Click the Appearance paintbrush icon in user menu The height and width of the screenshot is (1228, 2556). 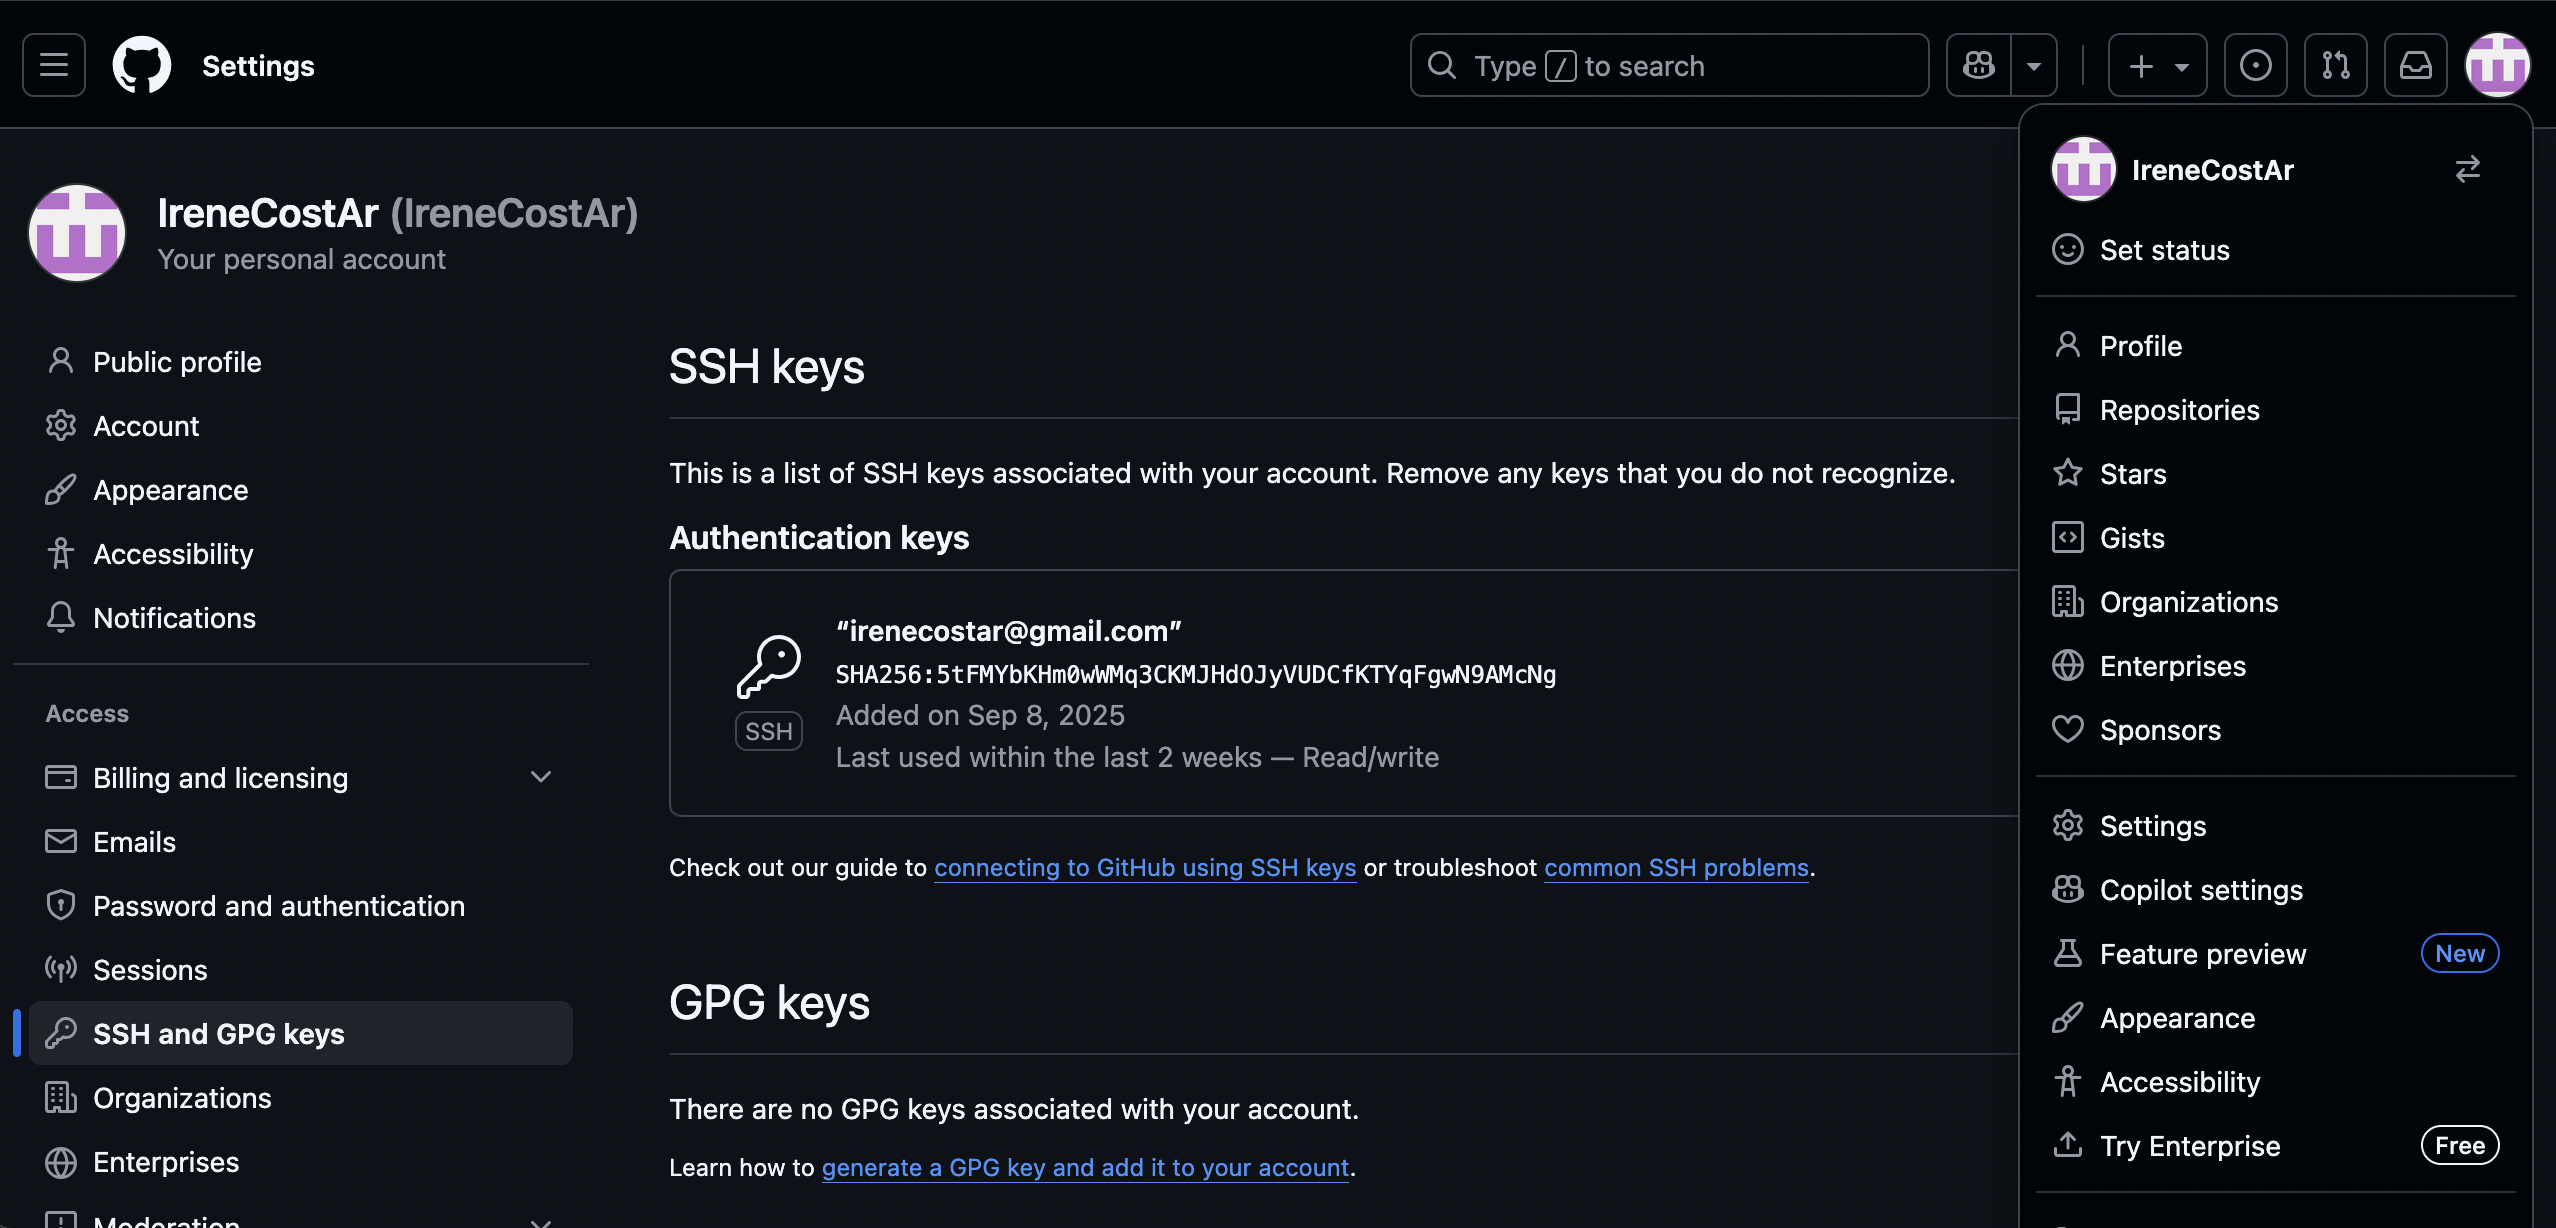pyautogui.click(x=2067, y=1018)
